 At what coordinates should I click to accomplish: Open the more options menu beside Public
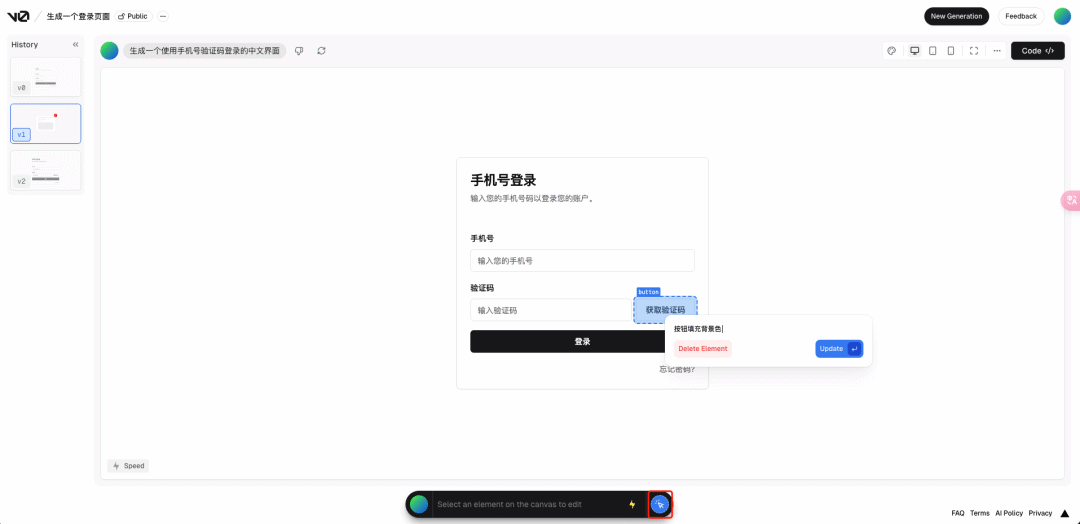(x=163, y=16)
